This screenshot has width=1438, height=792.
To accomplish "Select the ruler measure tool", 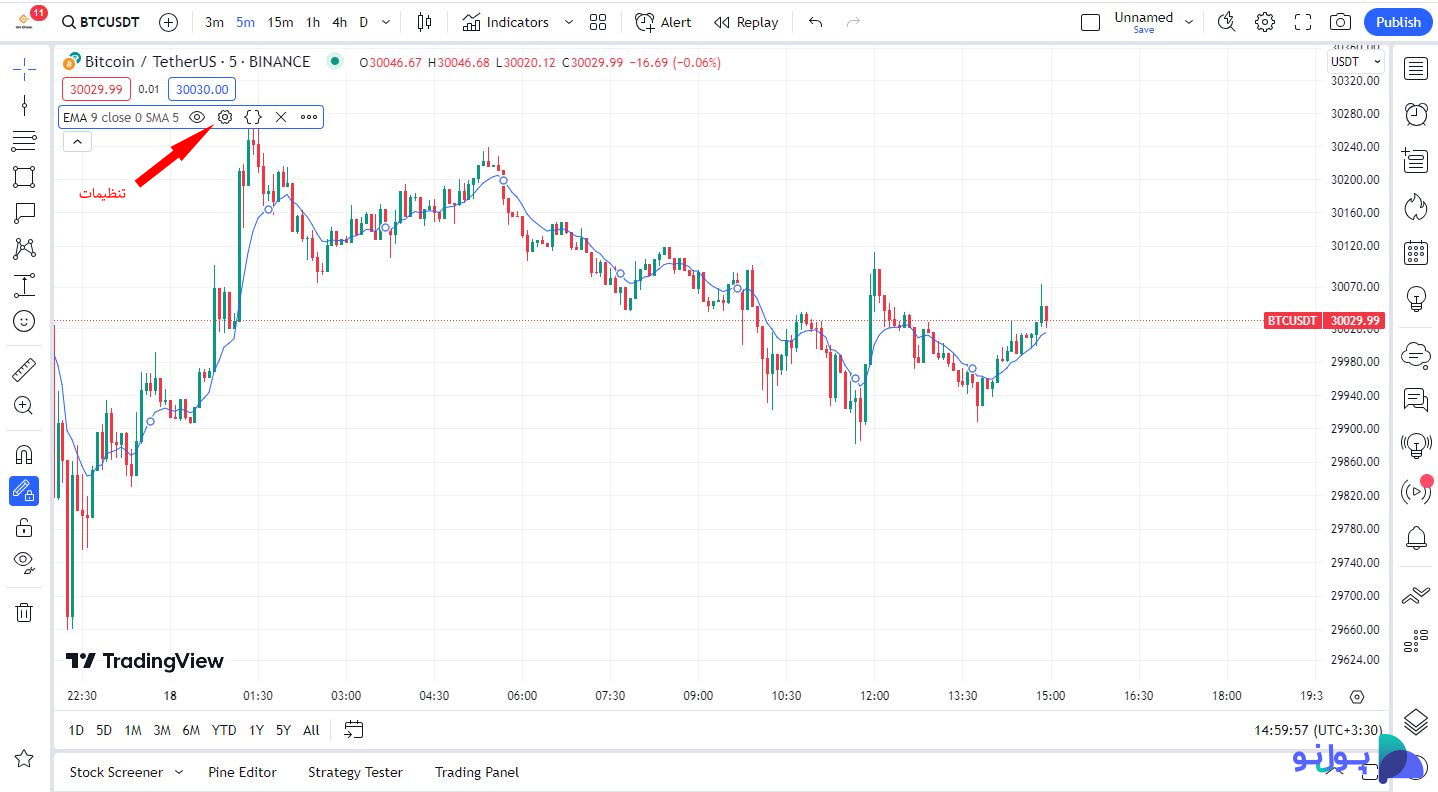I will (x=24, y=370).
